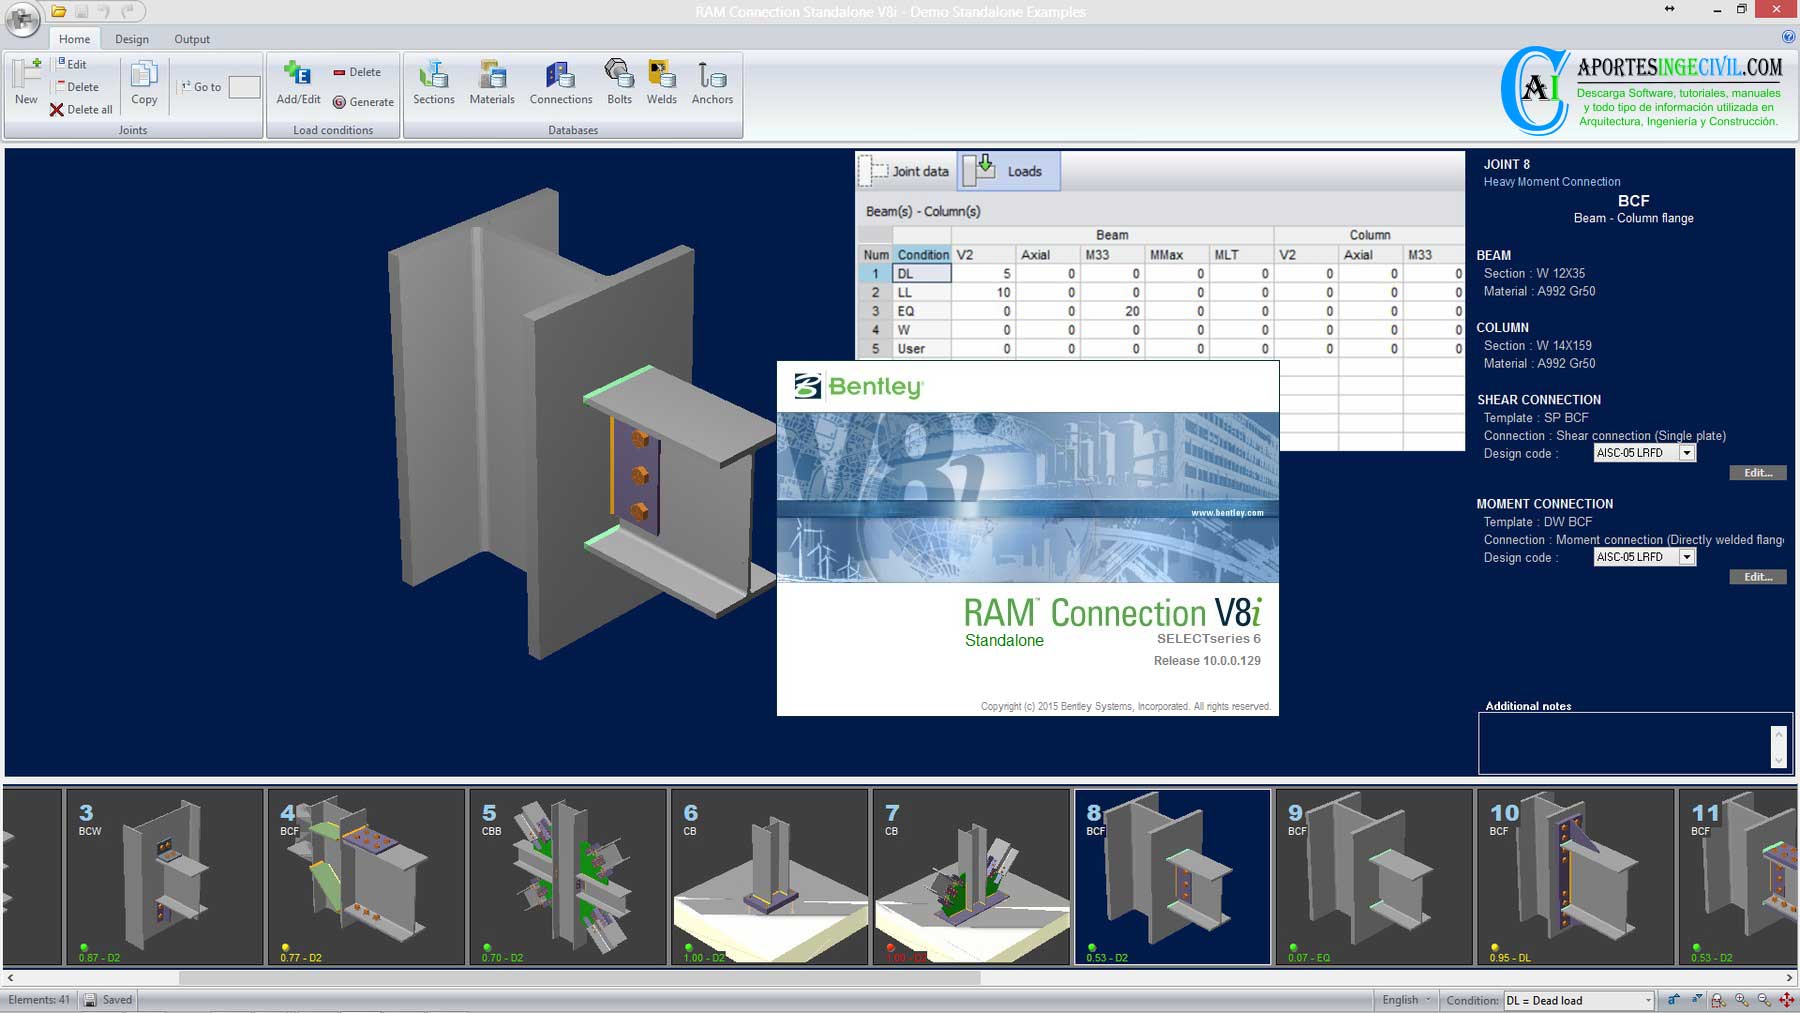The height and width of the screenshot is (1013, 1800).
Task: Click Delete all joints
Action: point(81,110)
